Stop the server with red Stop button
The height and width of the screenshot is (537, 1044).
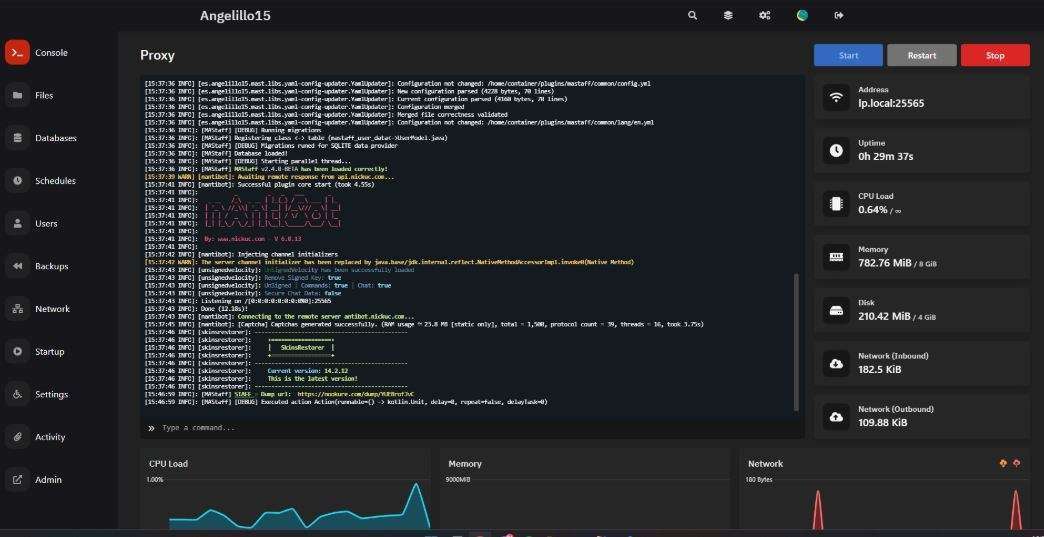(995, 55)
